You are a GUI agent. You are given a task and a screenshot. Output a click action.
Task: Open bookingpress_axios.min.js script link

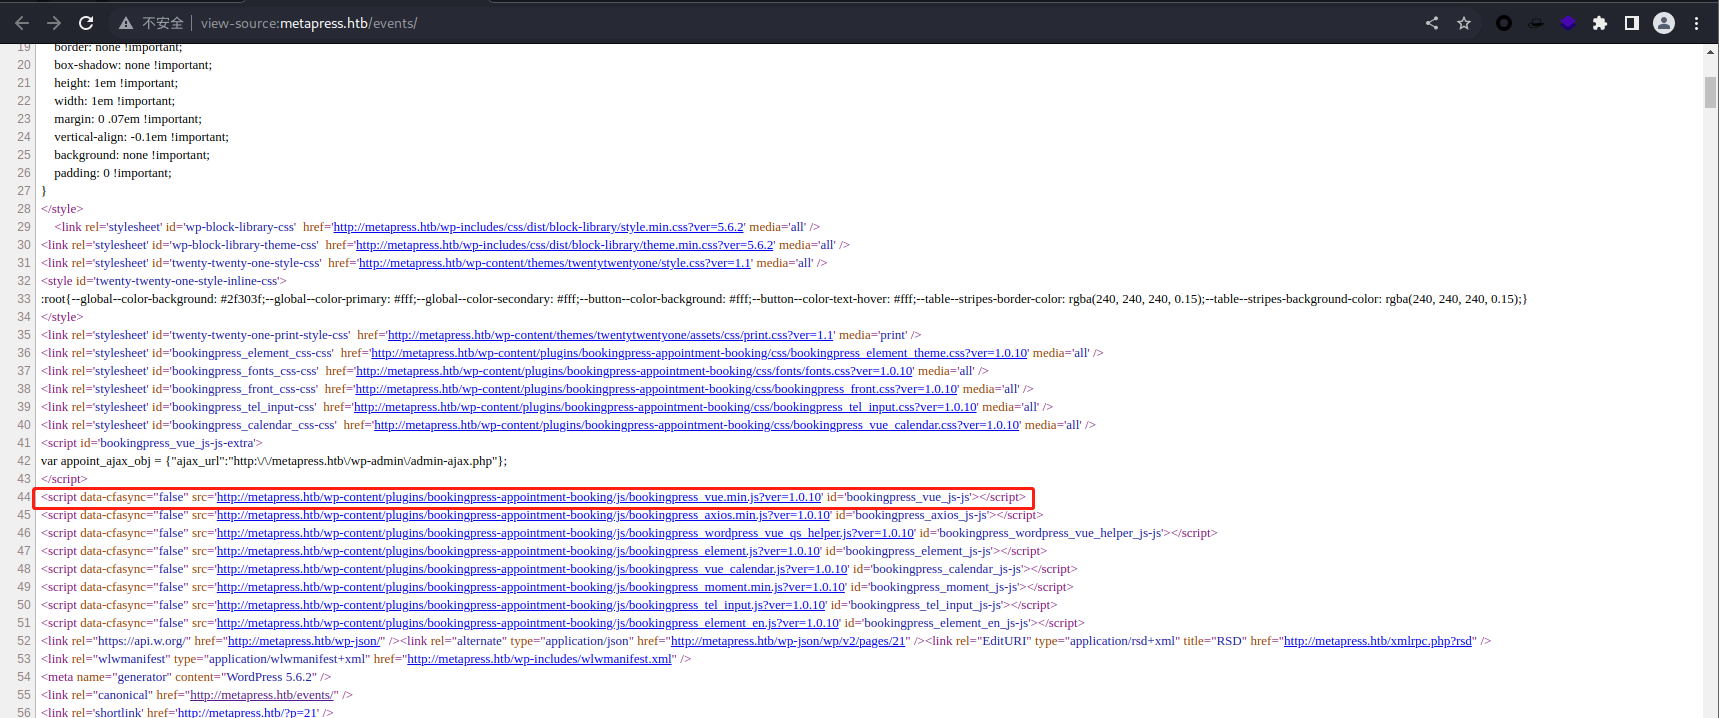[x=523, y=515]
